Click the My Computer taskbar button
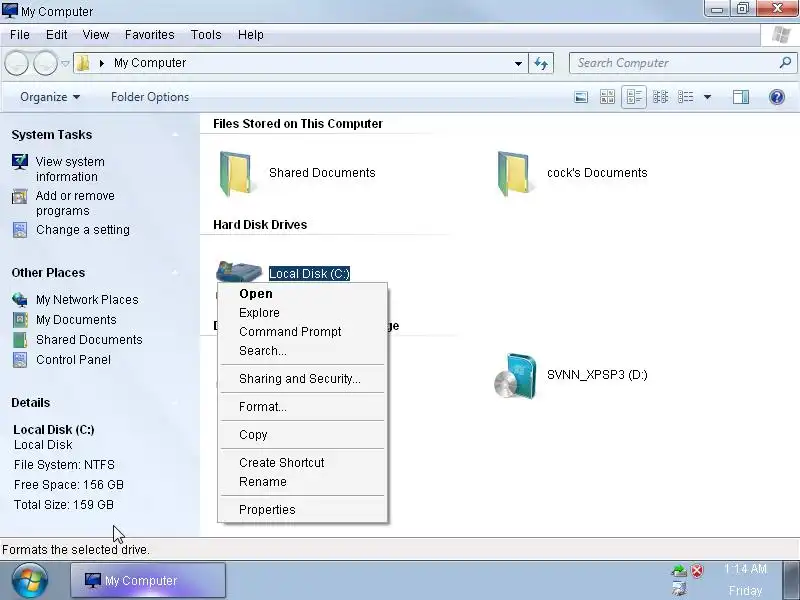Screen dimensions: 800x600 (x=148, y=580)
